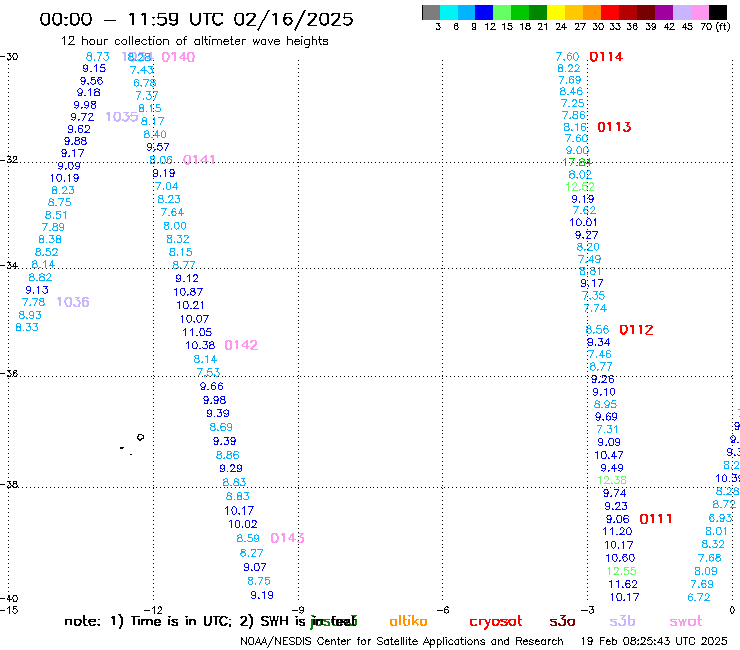
Task: Click the date range title 00:00 – 11:59 UTC
Action: pyautogui.click(x=196, y=20)
